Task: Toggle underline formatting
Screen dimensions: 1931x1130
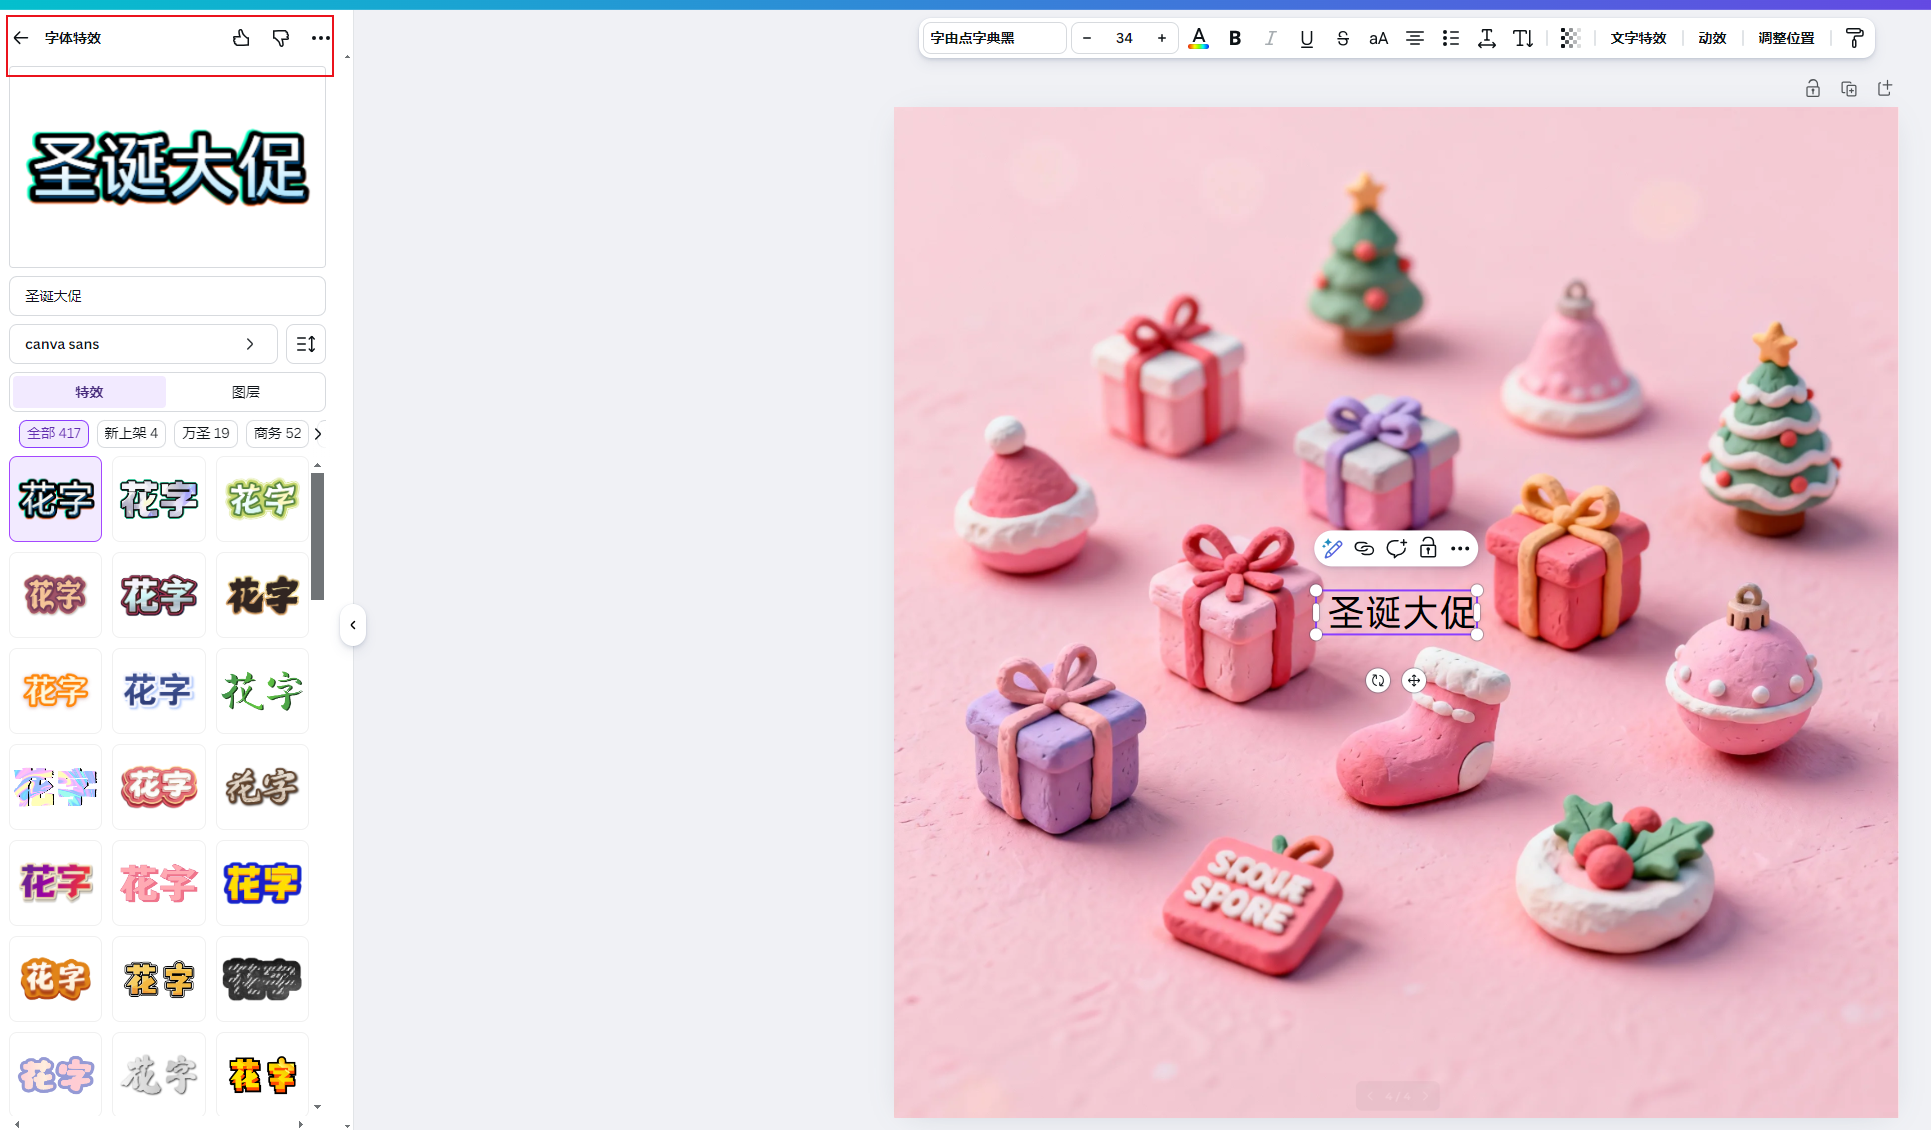Action: [1306, 38]
